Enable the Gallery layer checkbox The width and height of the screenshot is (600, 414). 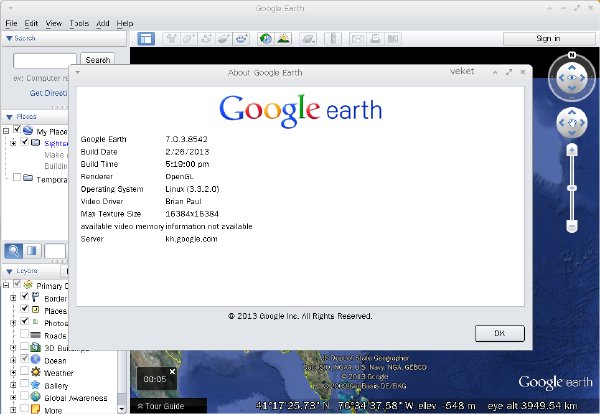[x=25, y=383]
